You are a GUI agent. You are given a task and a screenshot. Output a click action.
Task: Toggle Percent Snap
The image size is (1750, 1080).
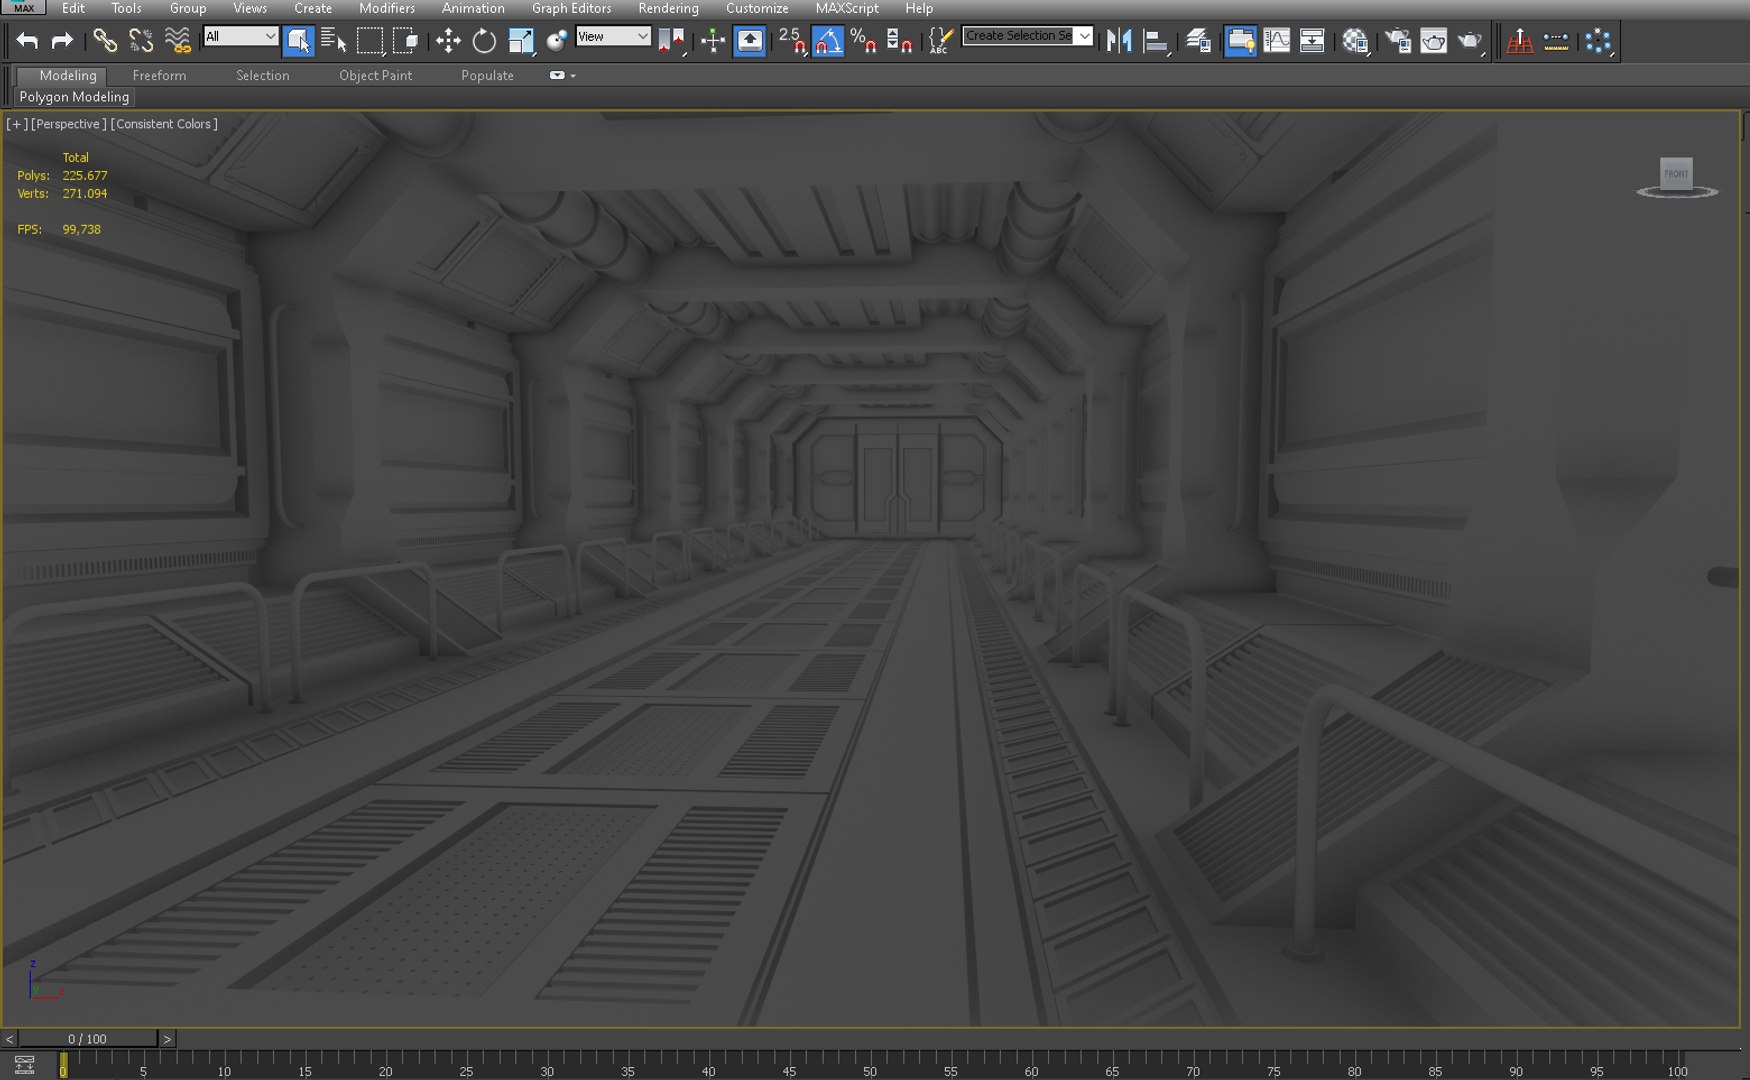tap(863, 41)
